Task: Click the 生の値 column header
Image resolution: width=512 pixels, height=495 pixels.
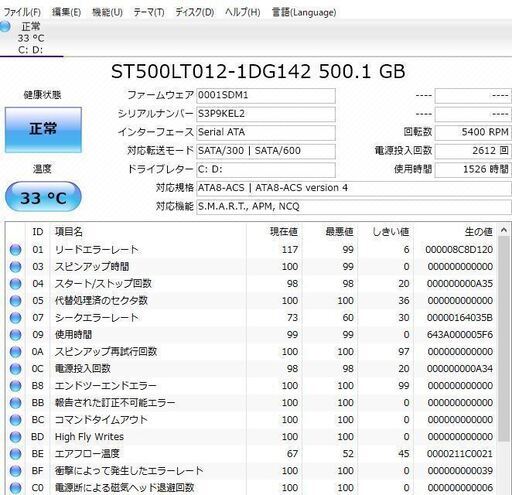Action: click(455, 232)
